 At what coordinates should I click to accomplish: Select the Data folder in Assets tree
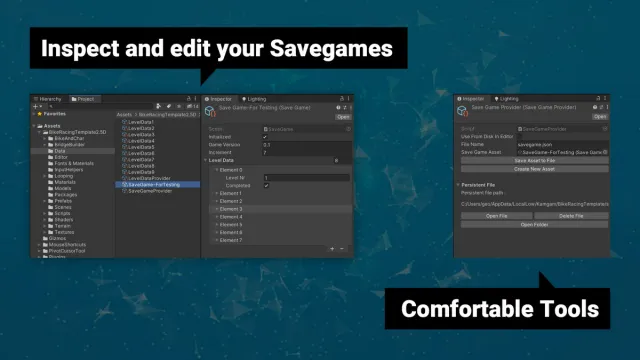73,151
